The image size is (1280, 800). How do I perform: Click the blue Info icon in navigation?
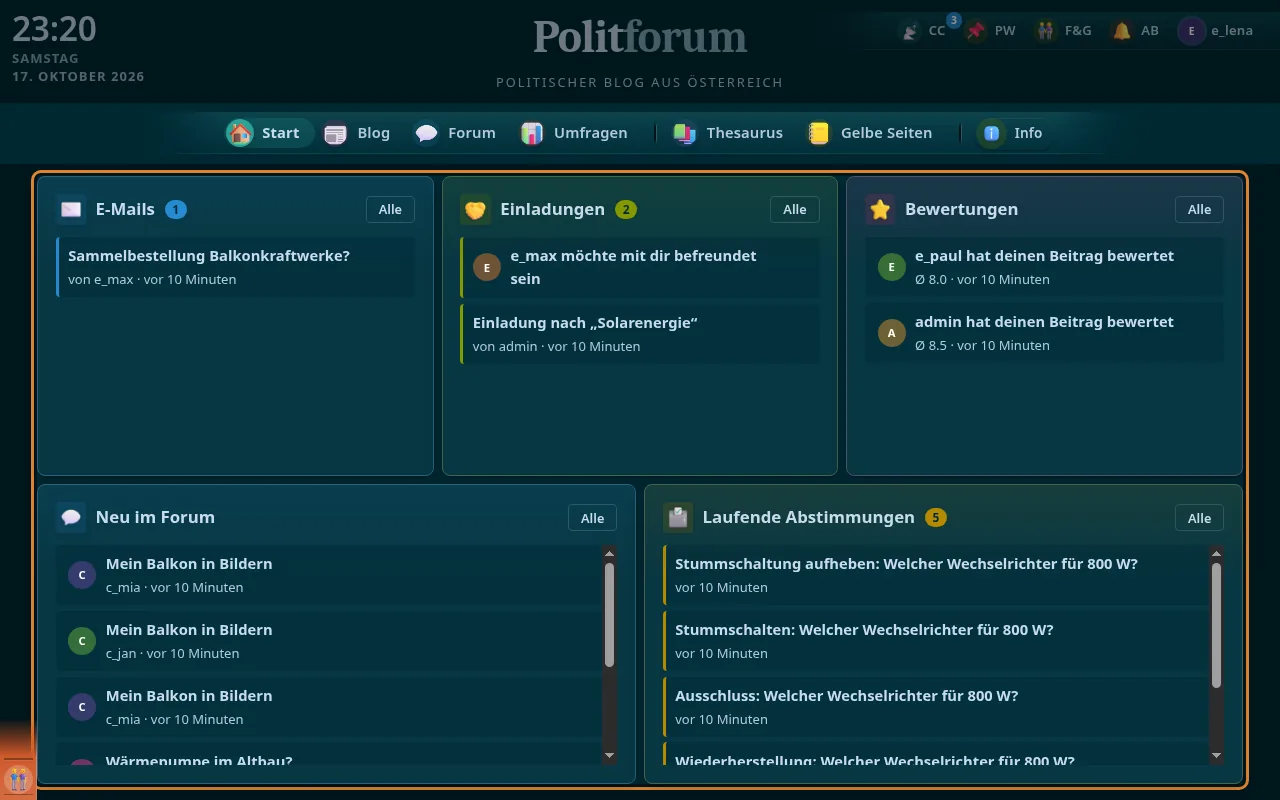(992, 133)
